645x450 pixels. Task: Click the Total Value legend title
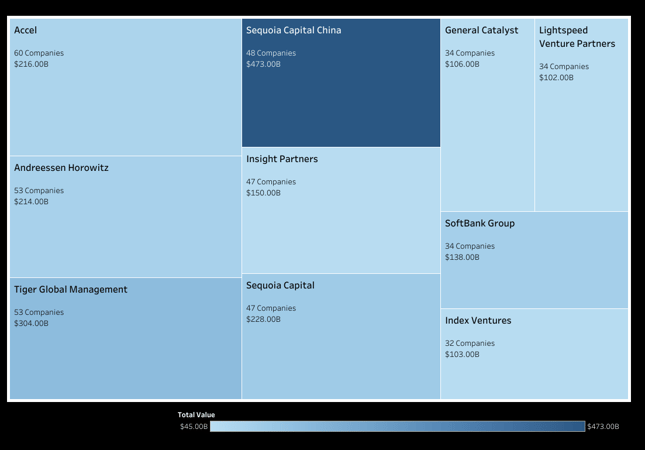pos(196,415)
